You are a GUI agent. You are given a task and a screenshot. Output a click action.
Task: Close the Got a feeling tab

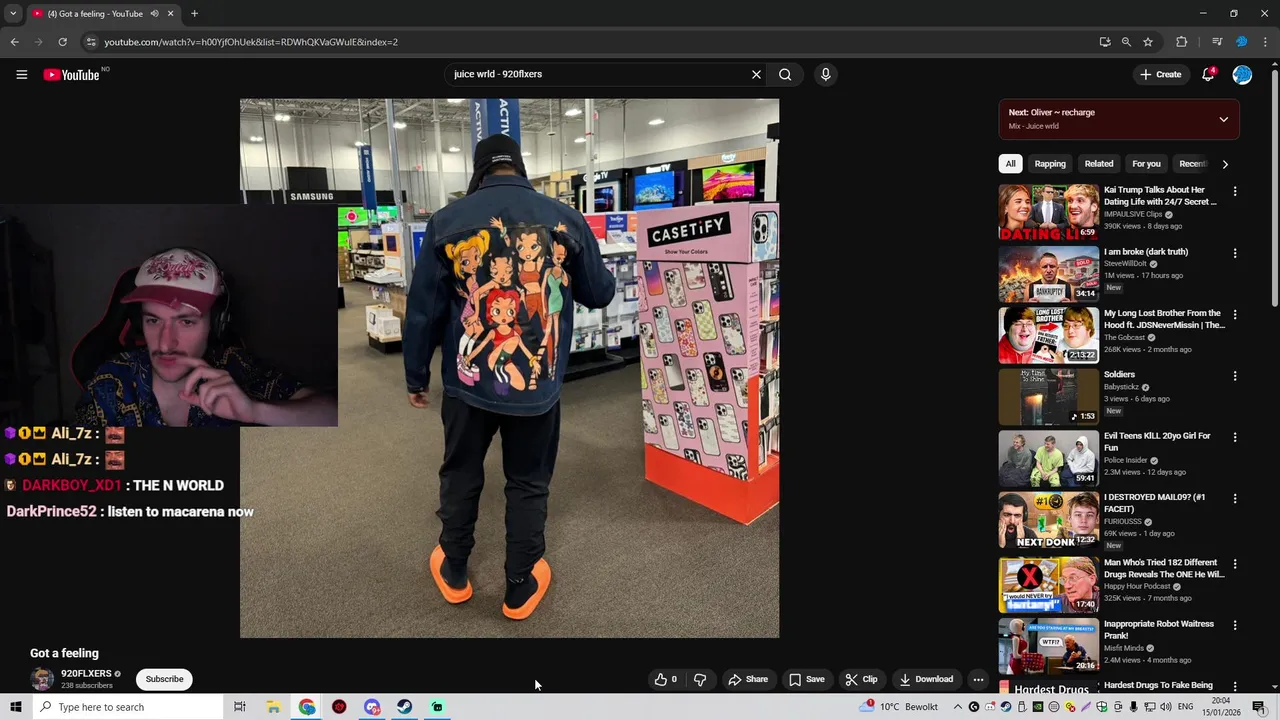(170, 14)
